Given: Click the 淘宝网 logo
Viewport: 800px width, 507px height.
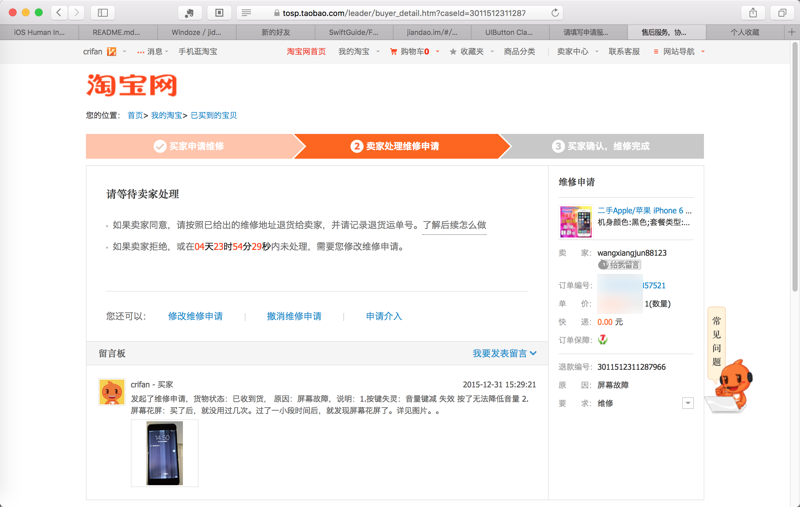Looking at the screenshot, I should [132, 85].
